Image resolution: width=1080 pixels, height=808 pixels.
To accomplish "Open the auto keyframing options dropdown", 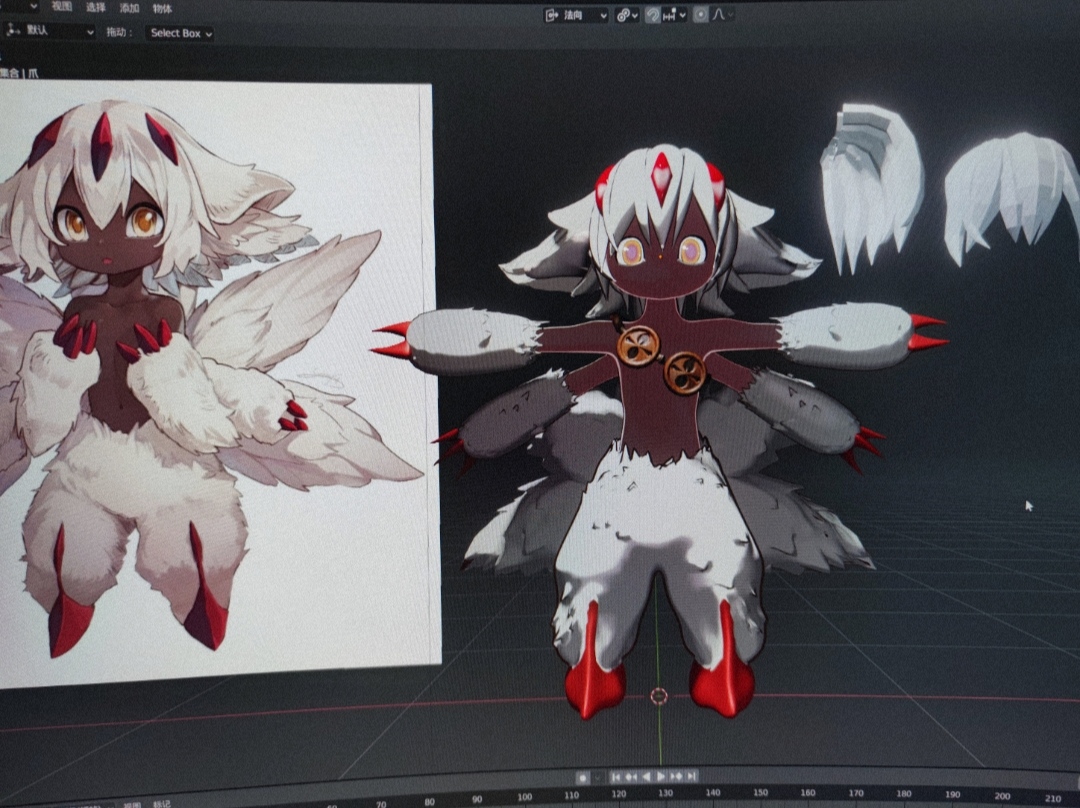I will (x=596, y=778).
